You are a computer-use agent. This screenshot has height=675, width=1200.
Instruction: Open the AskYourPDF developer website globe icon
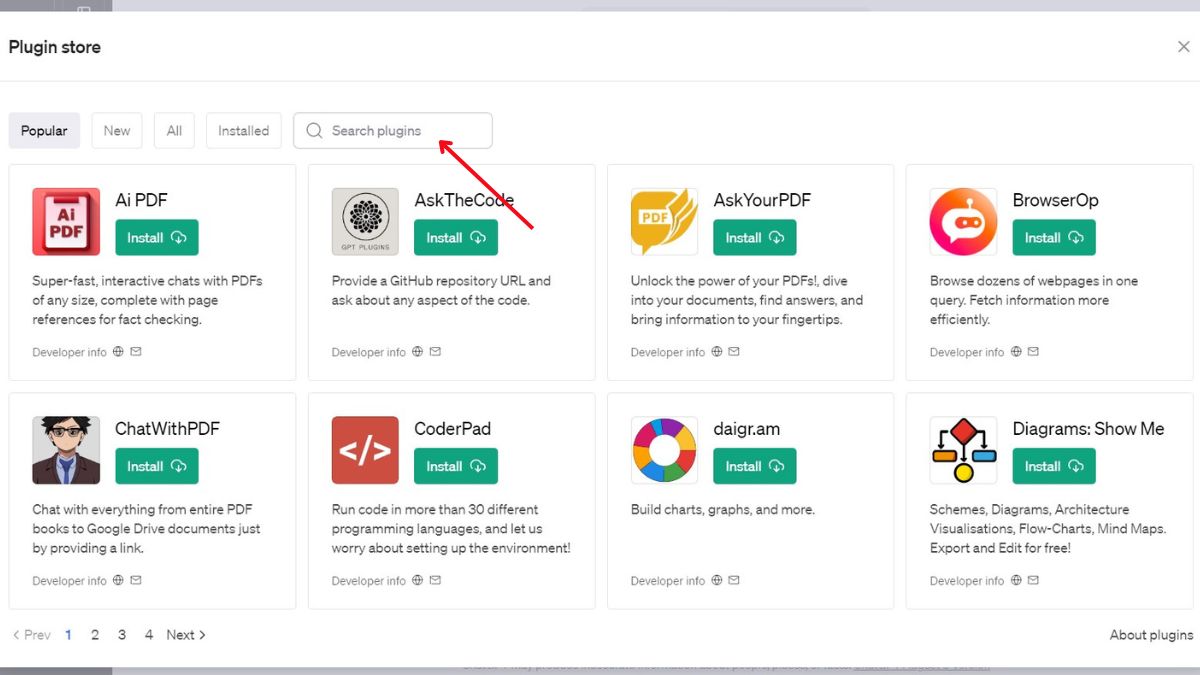pos(716,352)
